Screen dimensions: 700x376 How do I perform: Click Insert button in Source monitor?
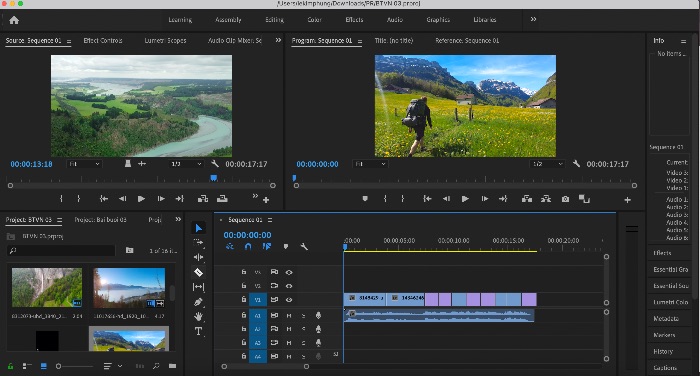coord(203,199)
